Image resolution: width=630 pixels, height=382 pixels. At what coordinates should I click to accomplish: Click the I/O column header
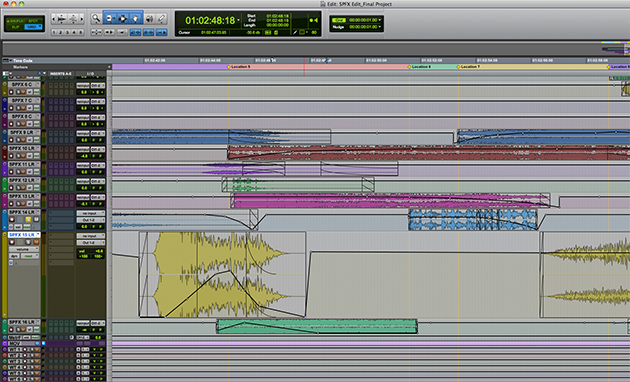click(x=90, y=74)
